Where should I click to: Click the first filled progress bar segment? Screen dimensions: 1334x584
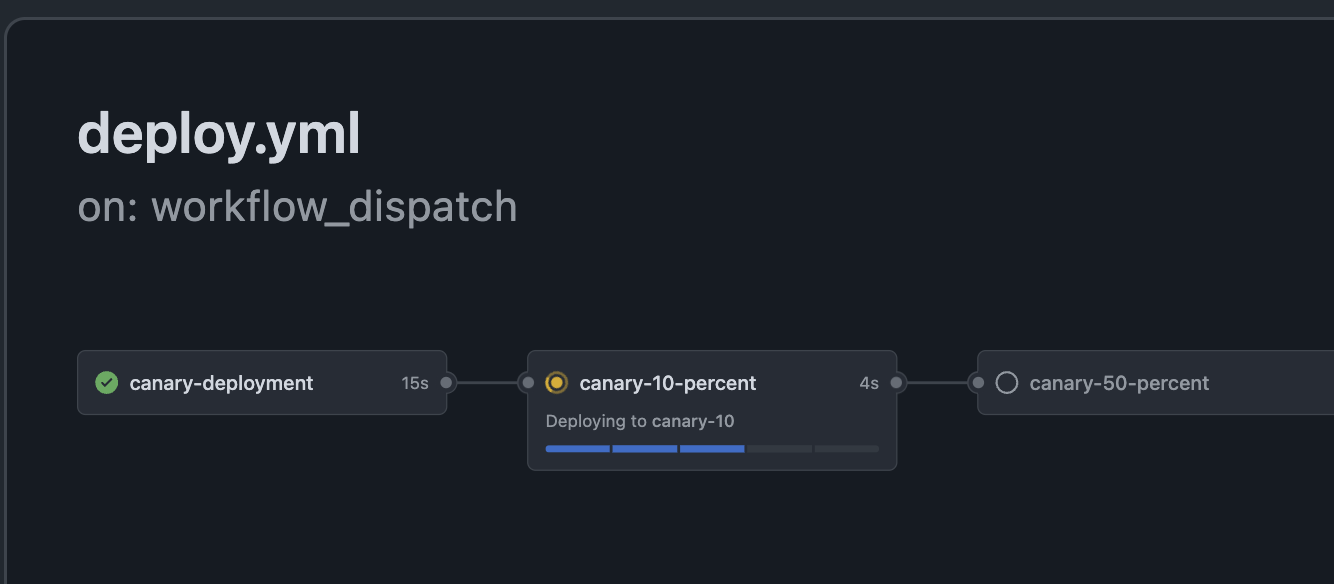[577, 449]
